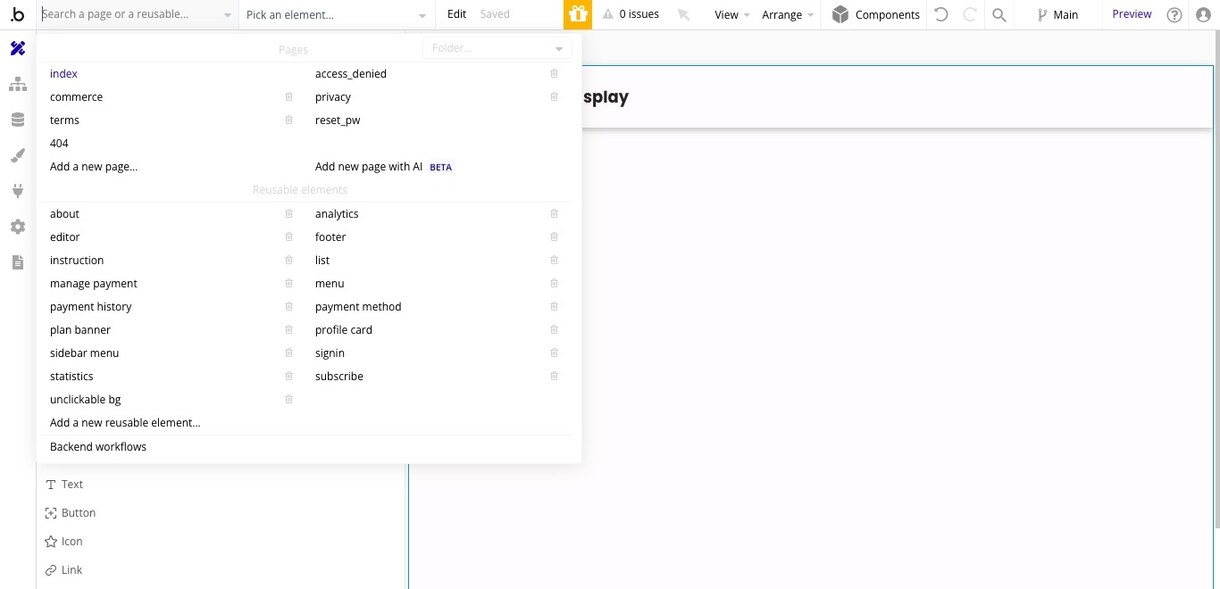Open the editor reusable element
Image resolution: width=1220 pixels, height=589 pixels.
point(65,237)
